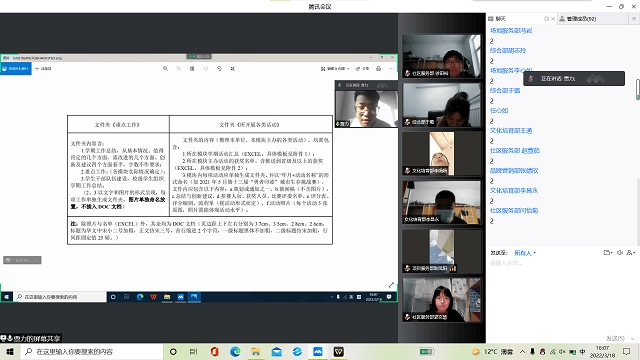Image resolution: width=640 pixels, height=360 pixels.
Task: Launch Office from the taskbar
Action: coord(214,351)
